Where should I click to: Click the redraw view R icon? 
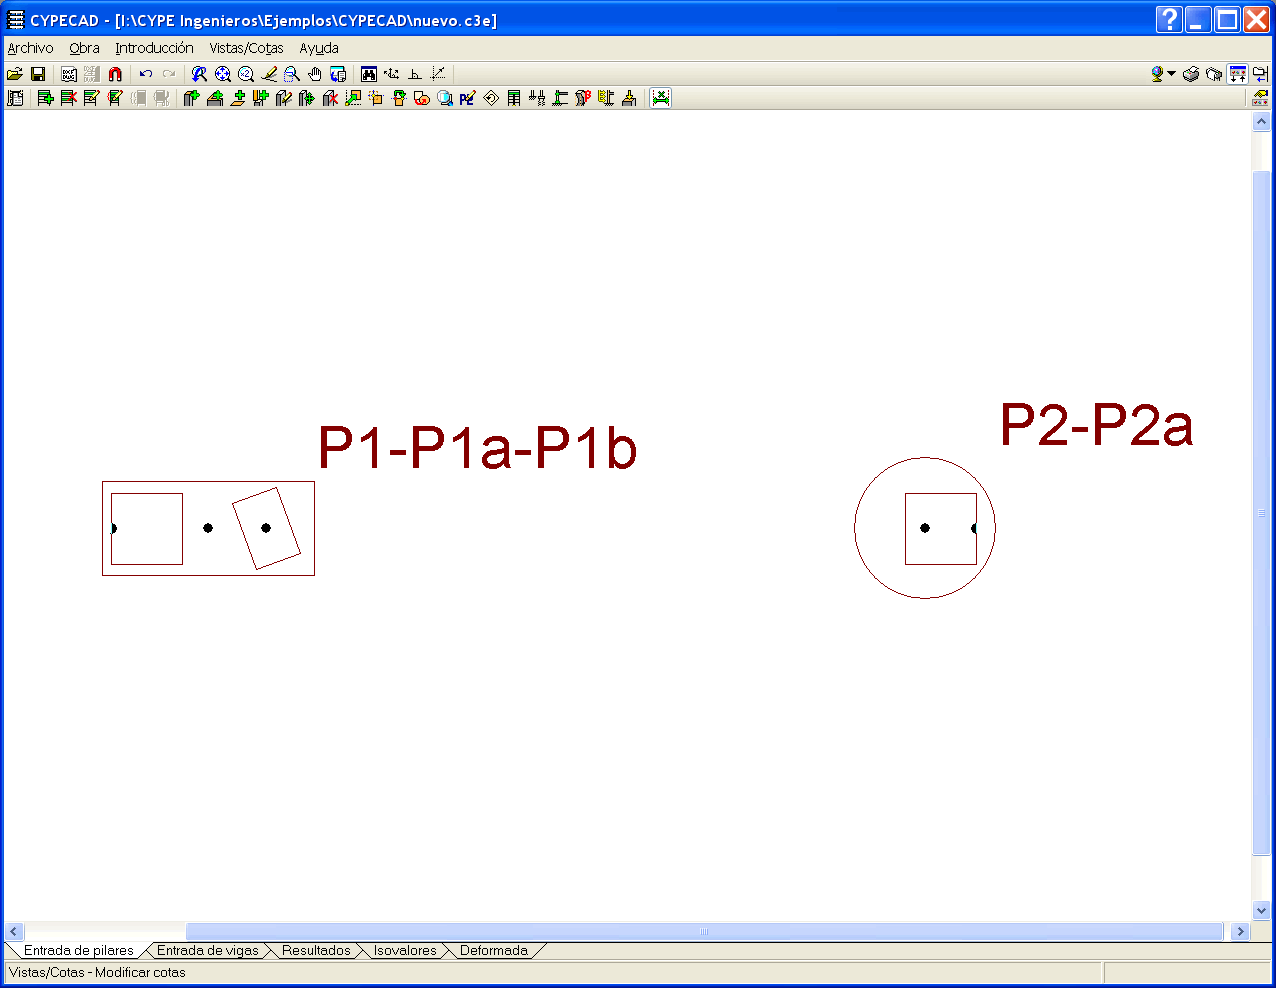pyautogui.click(x=199, y=74)
